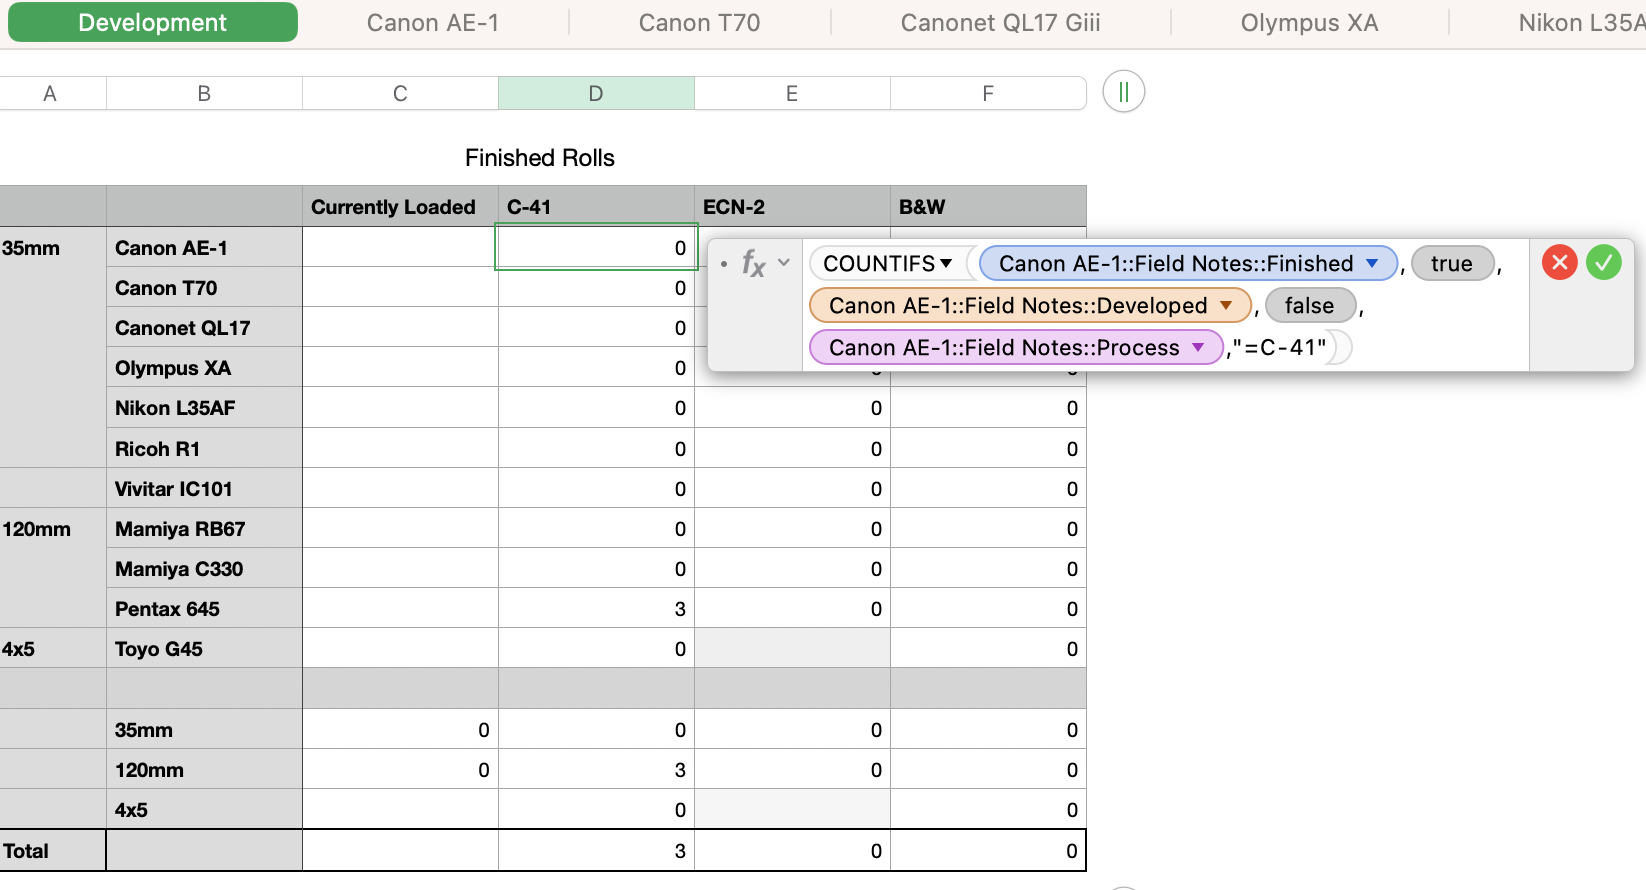The height and width of the screenshot is (890, 1646).
Task: Select Pentax 645 C-41 cell showing 3
Action: pyautogui.click(x=596, y=608)
